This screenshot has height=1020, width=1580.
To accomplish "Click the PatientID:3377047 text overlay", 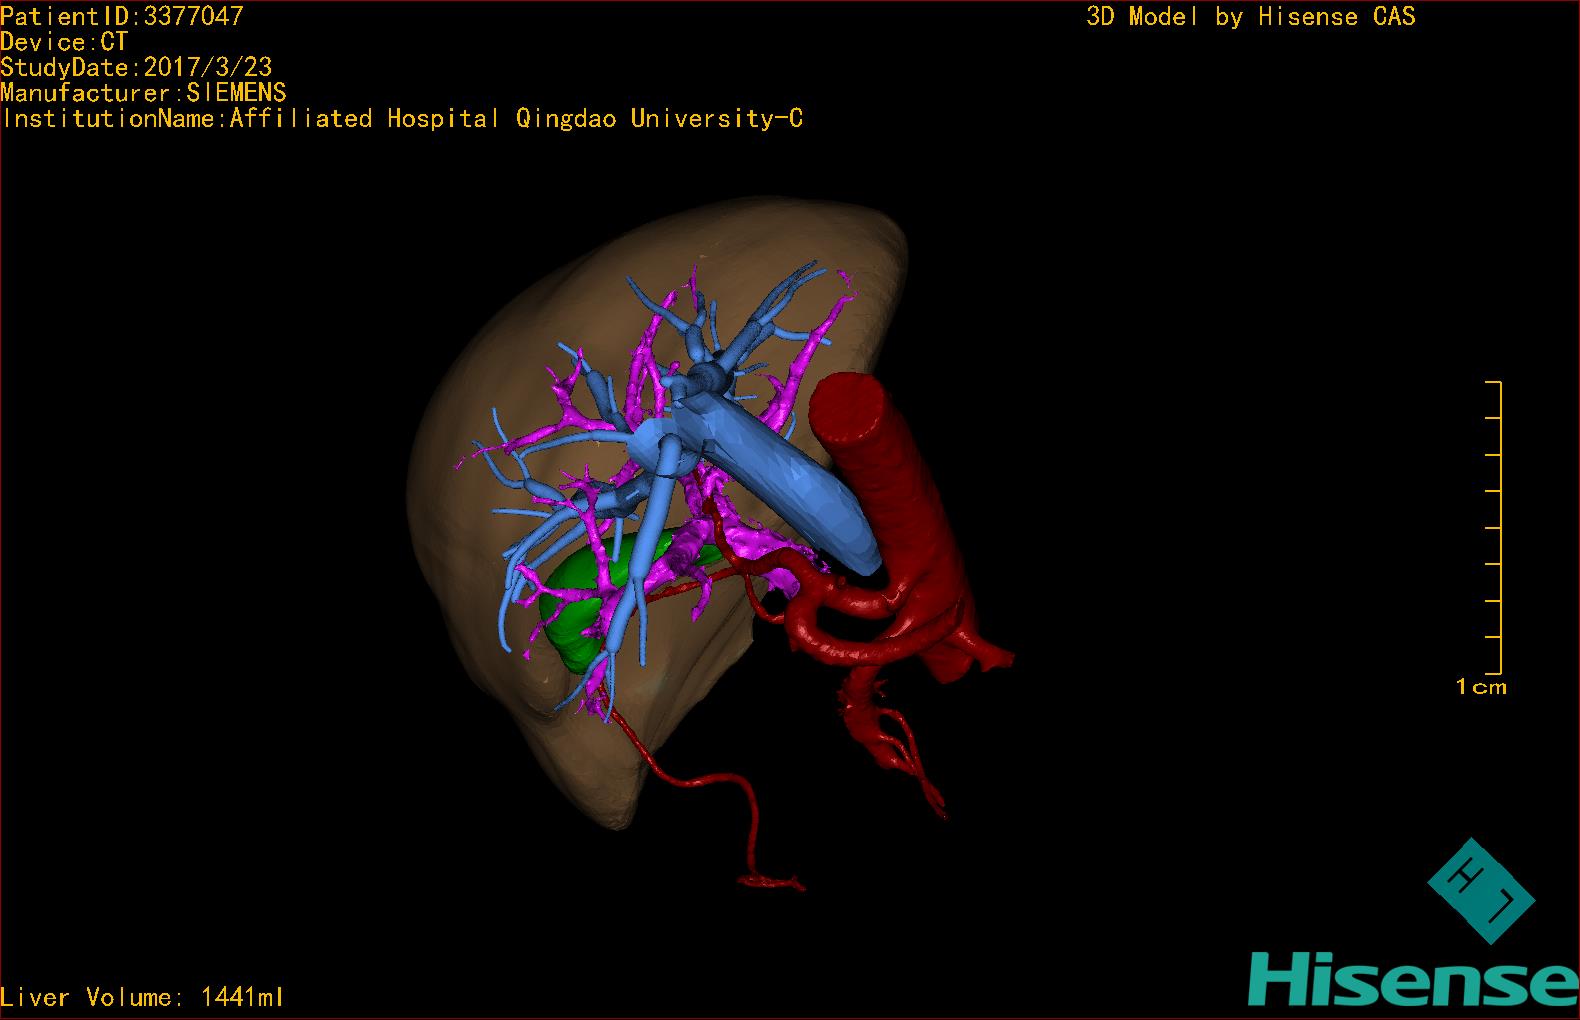I will pyautogui.click(x=122, y=16).
